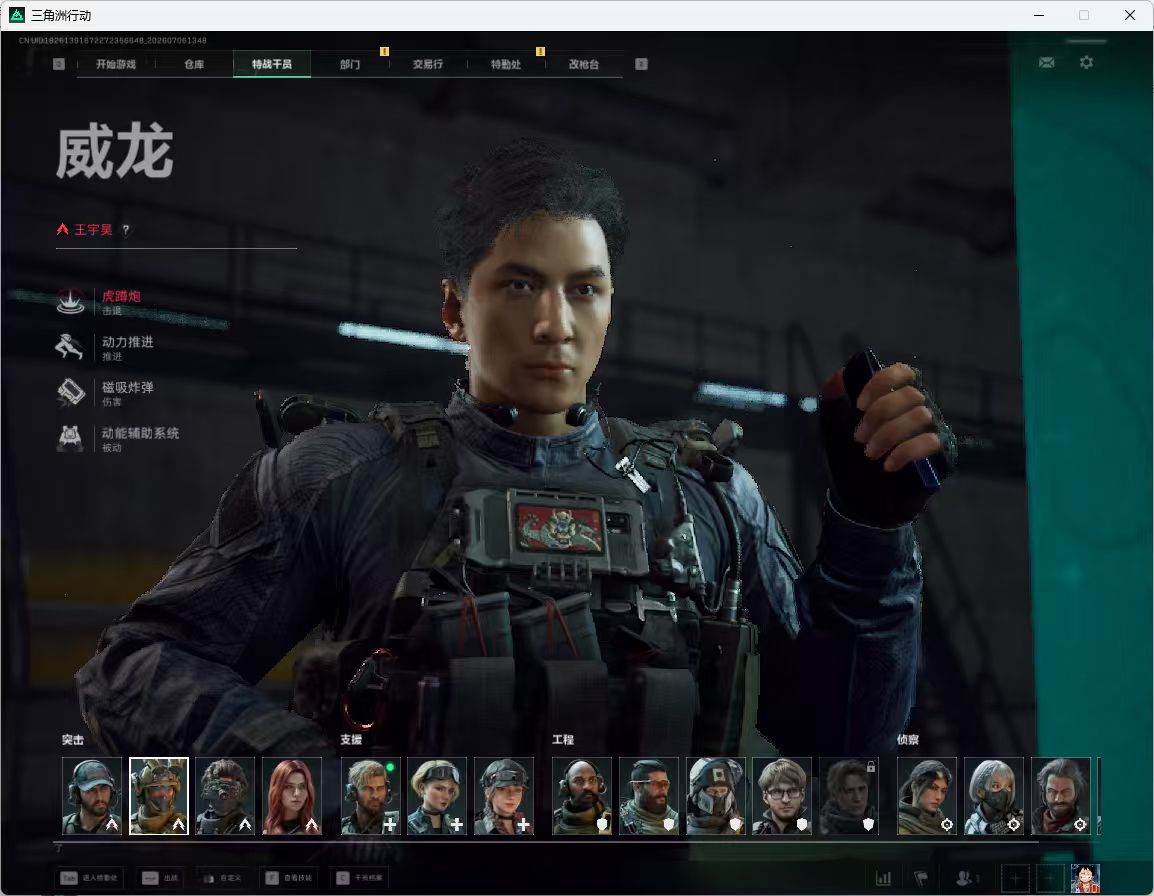Select the 磁吸炸弹 skill icon
The width and height of the screenshot is (1154, 896).
pos(71,392)
